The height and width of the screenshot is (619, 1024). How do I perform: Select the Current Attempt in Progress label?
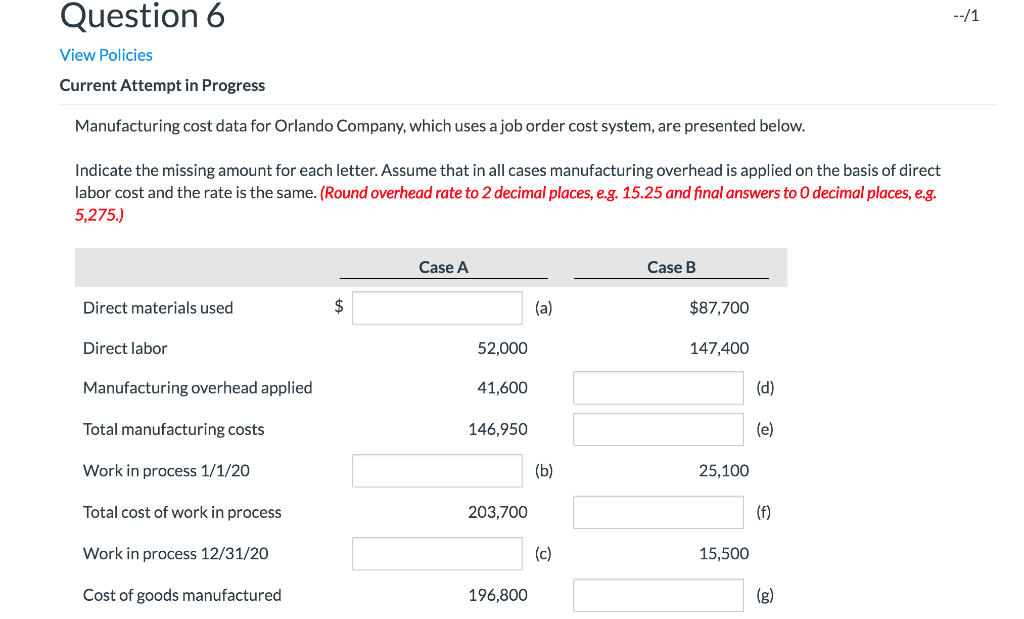pyautogui.click(x=162, y=85)
